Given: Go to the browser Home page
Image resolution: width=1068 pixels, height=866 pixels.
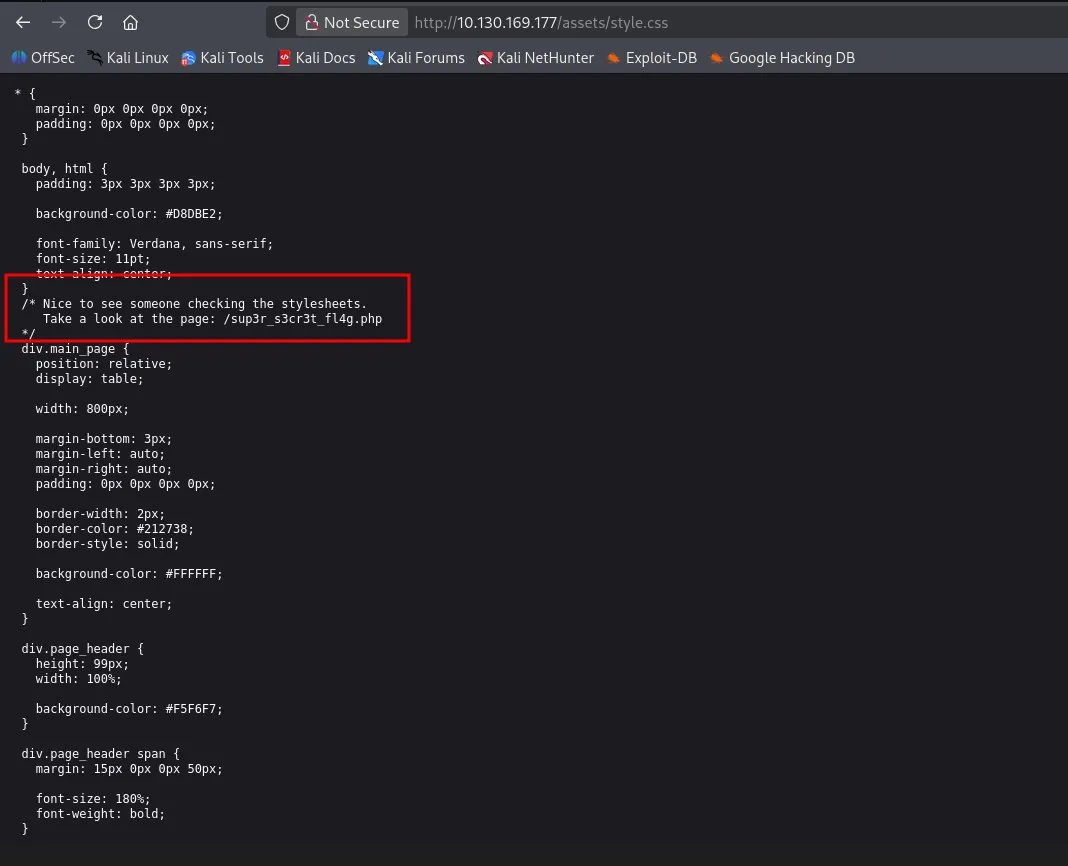Looking at the screenshot, I should (x=130, y=22).
